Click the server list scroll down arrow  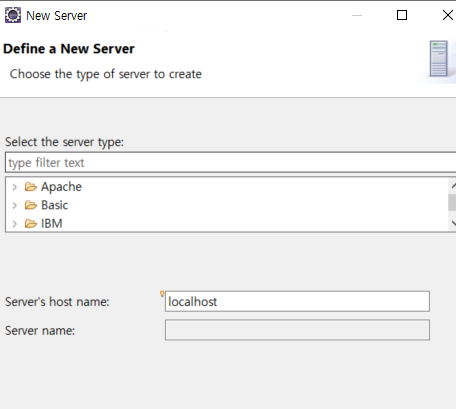(453, 223)
